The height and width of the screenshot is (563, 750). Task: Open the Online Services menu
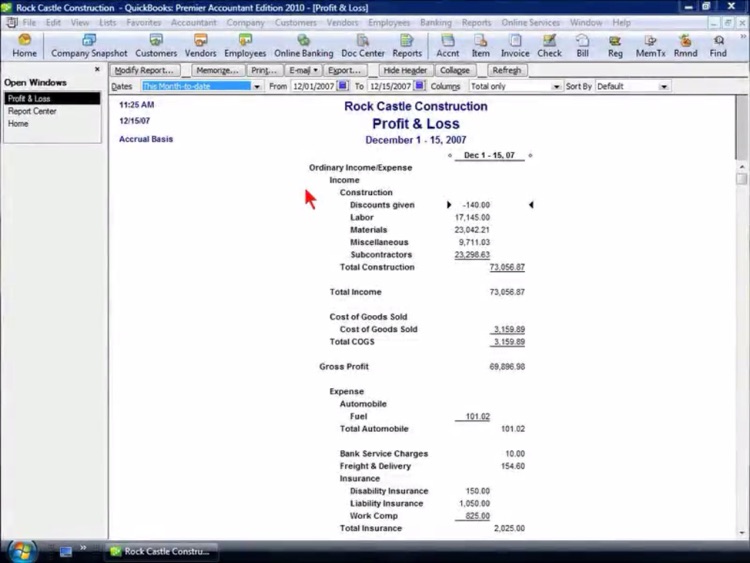(530, 22)
